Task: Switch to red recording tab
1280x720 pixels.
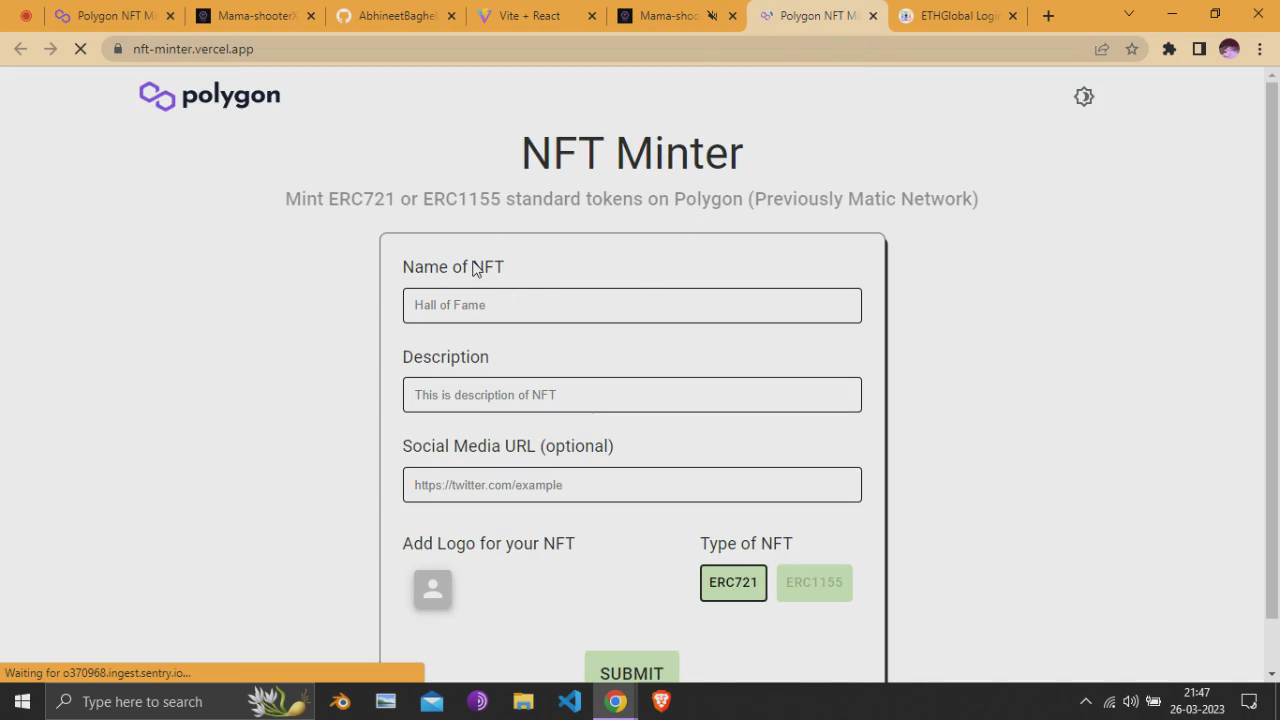Action: pos(26,16)
